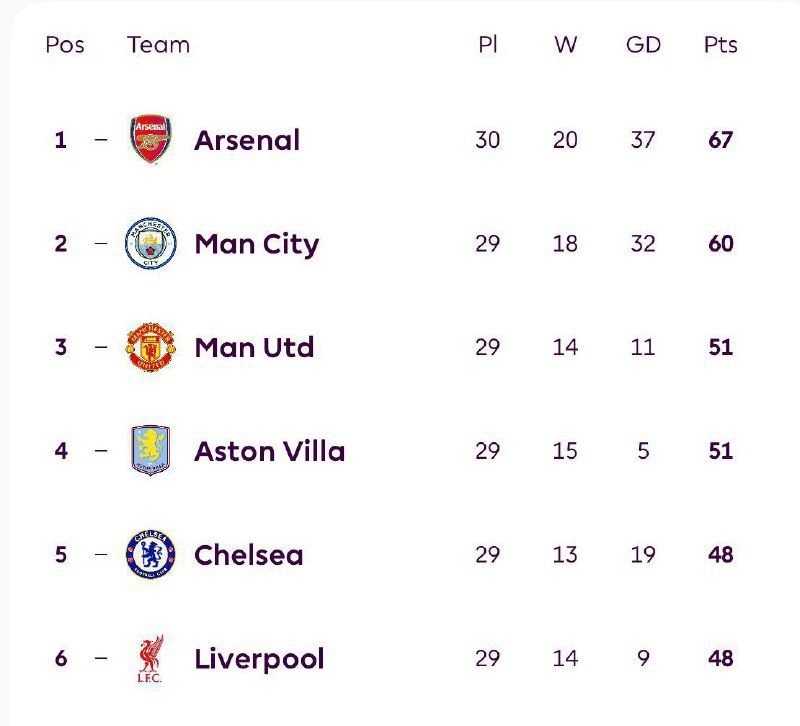Click the GD column header
This screenshot has height=726, width=800.
point(643,45)
